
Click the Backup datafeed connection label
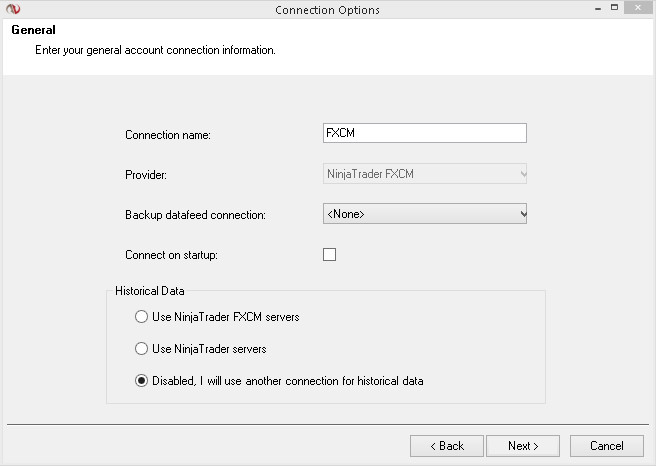195,215
